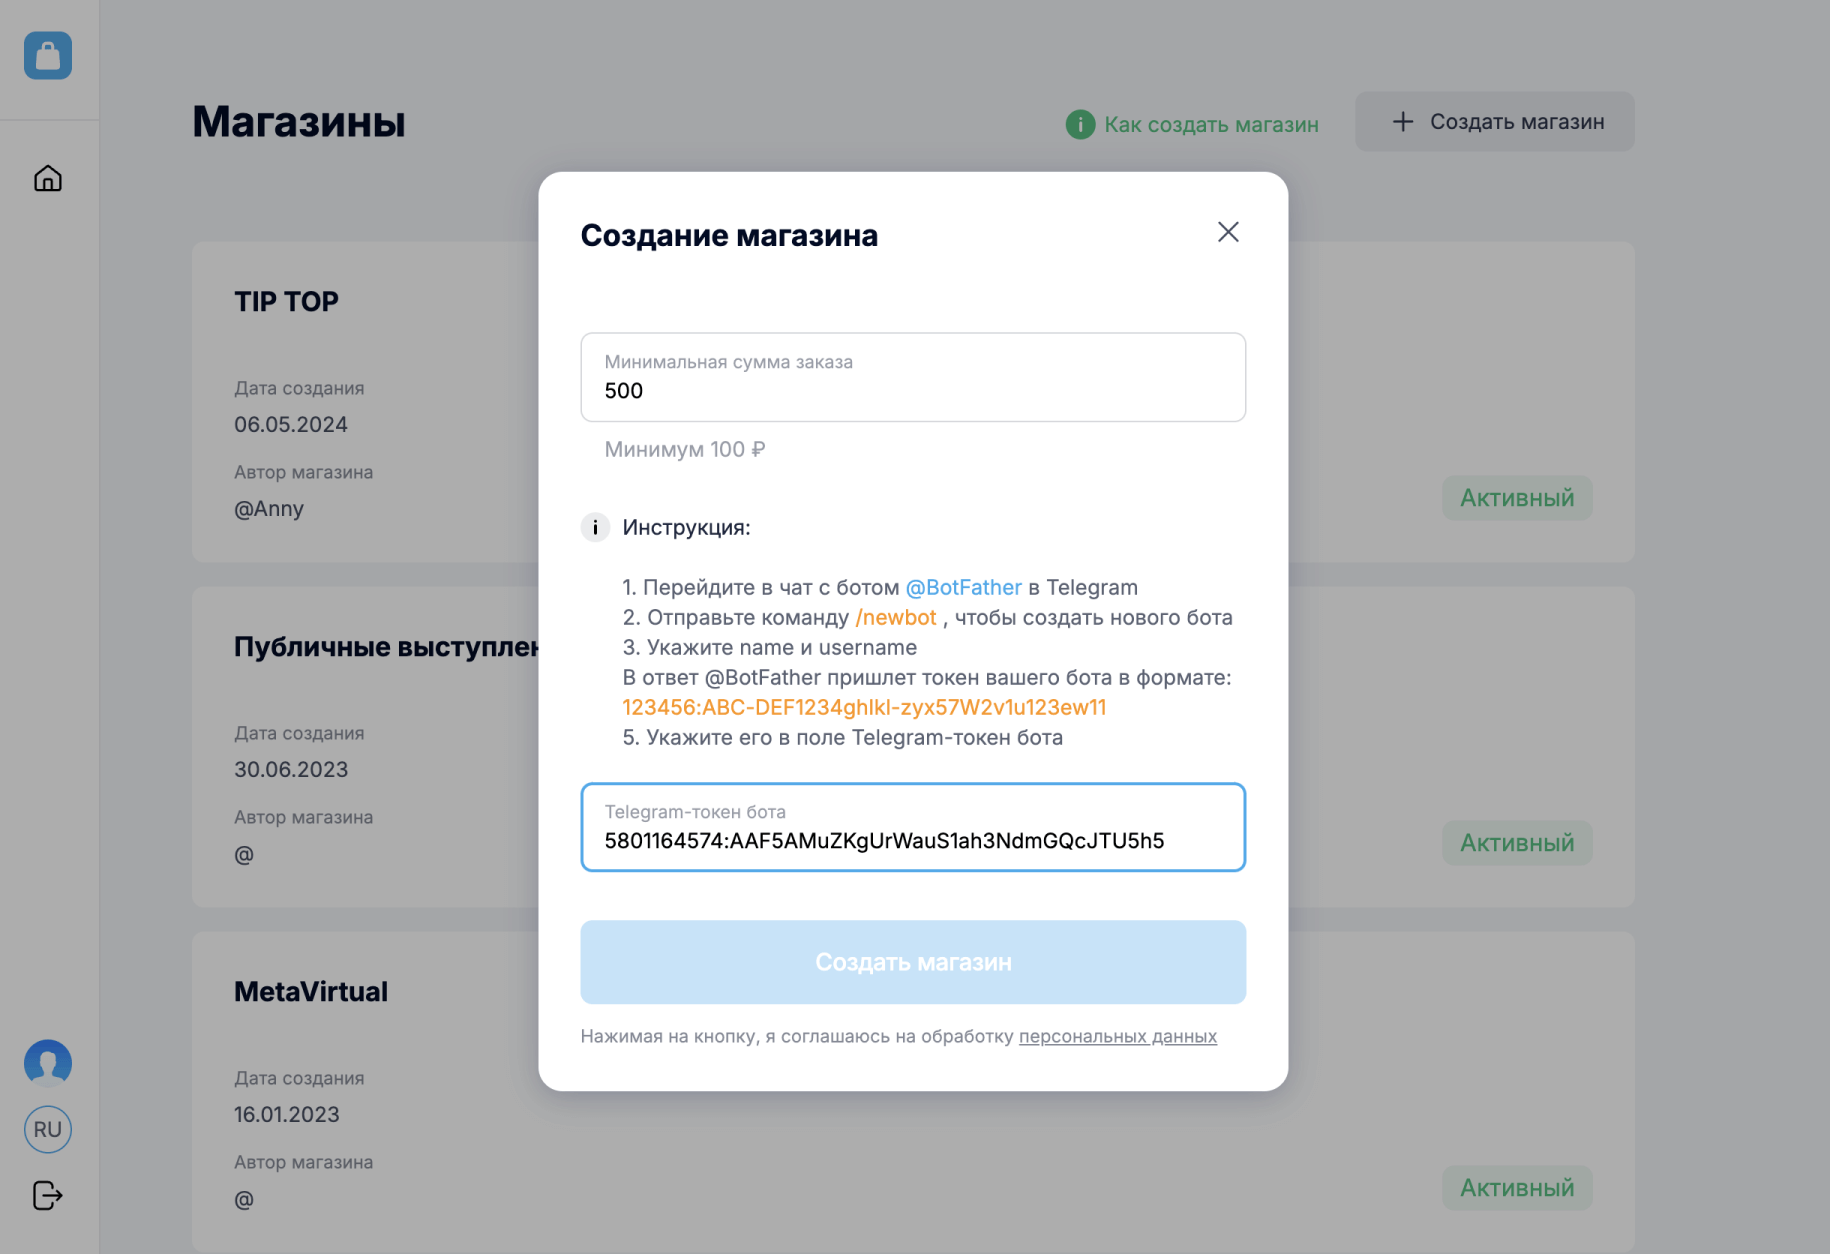Open the MetaVirtual store card

pos(311,991)
